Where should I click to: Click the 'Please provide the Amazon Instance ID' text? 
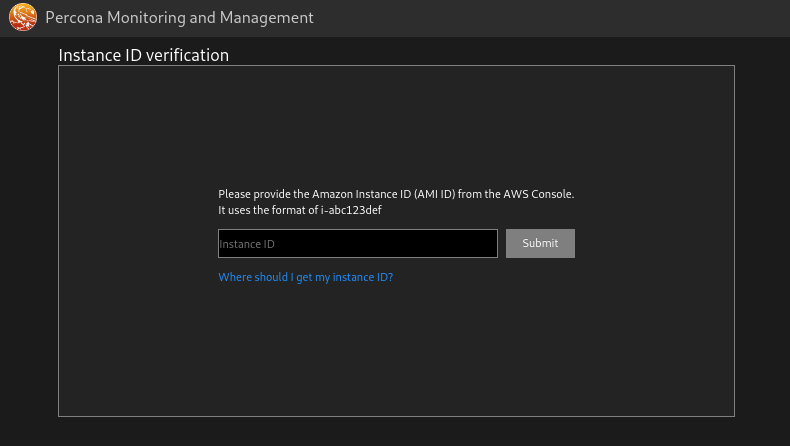pyautogui.click(x=300, y=194)
